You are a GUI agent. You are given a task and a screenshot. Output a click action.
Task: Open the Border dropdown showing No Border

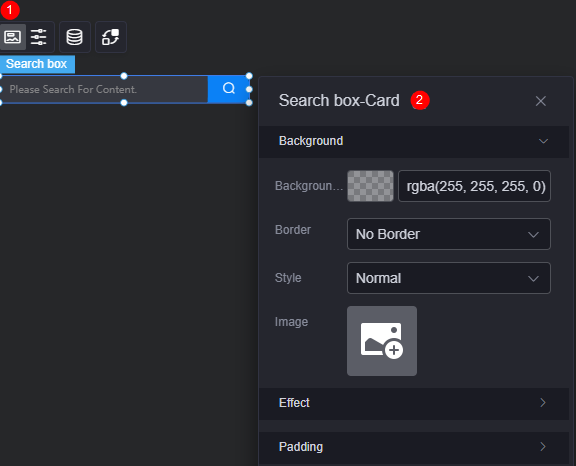pos(449,234)
